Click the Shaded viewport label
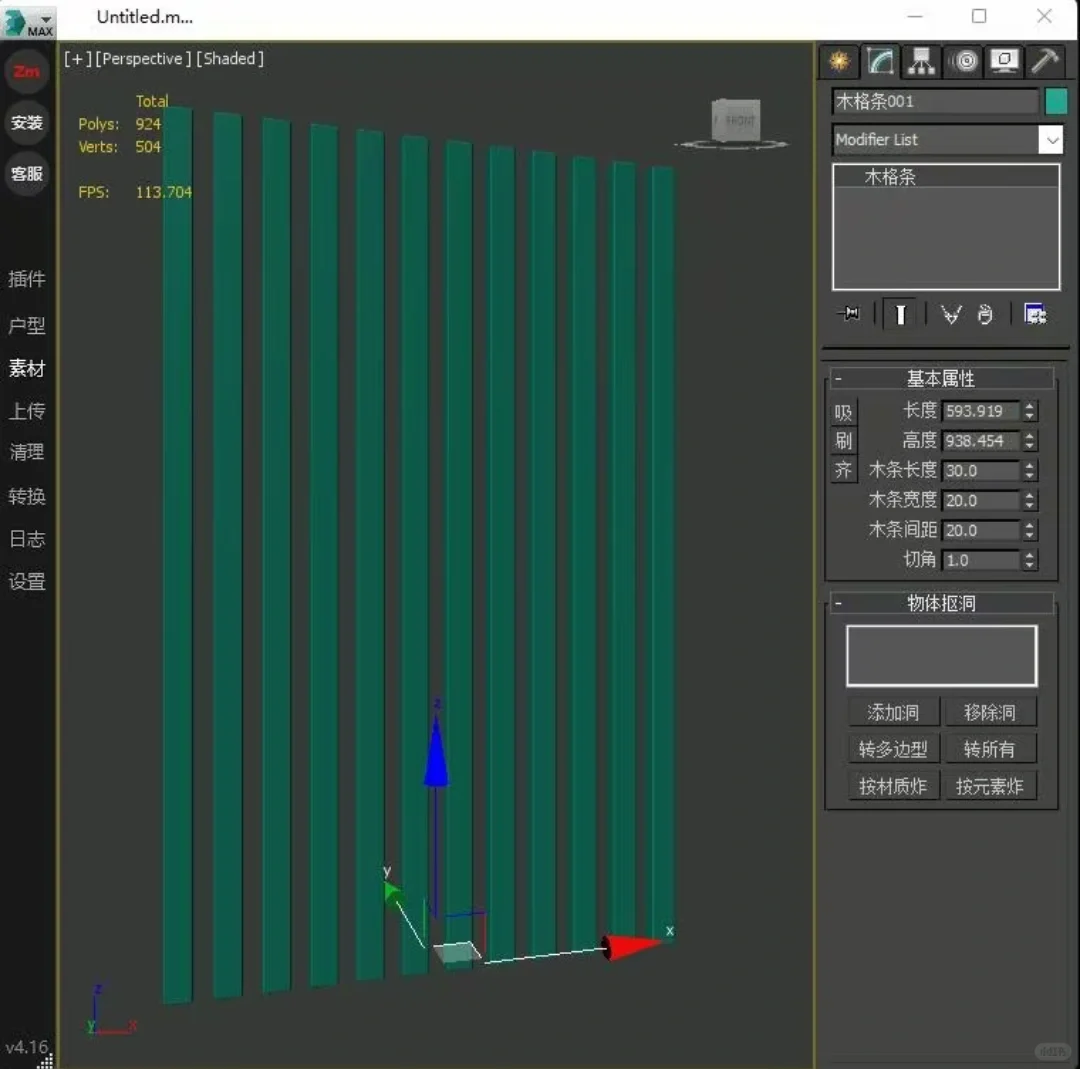The image size is (1080, 1069). coord(229,58)
